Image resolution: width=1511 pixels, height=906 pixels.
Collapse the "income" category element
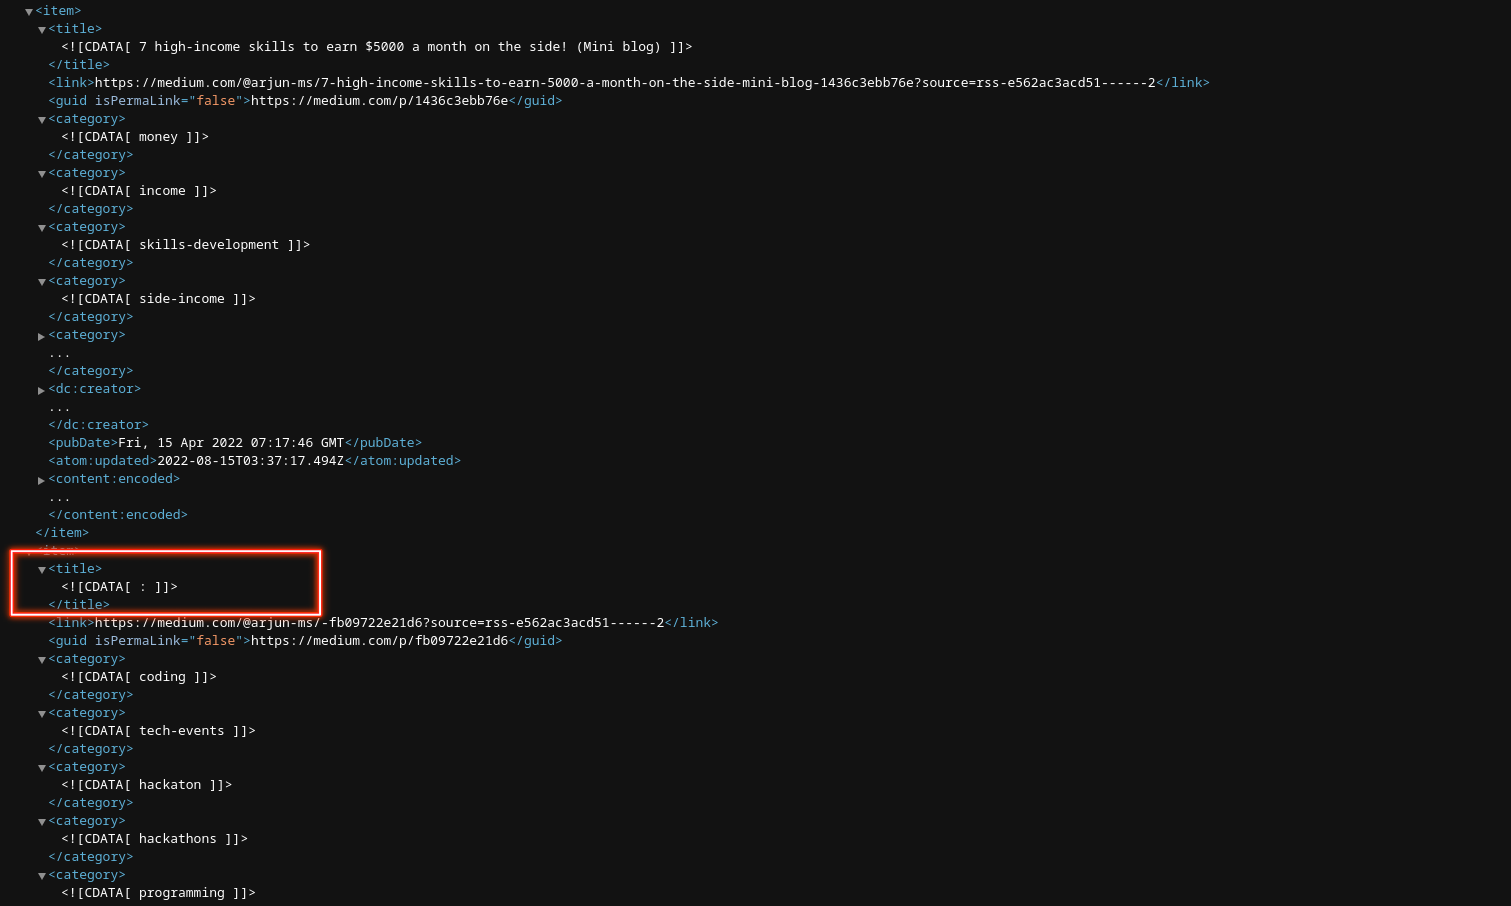coord(41,173)
